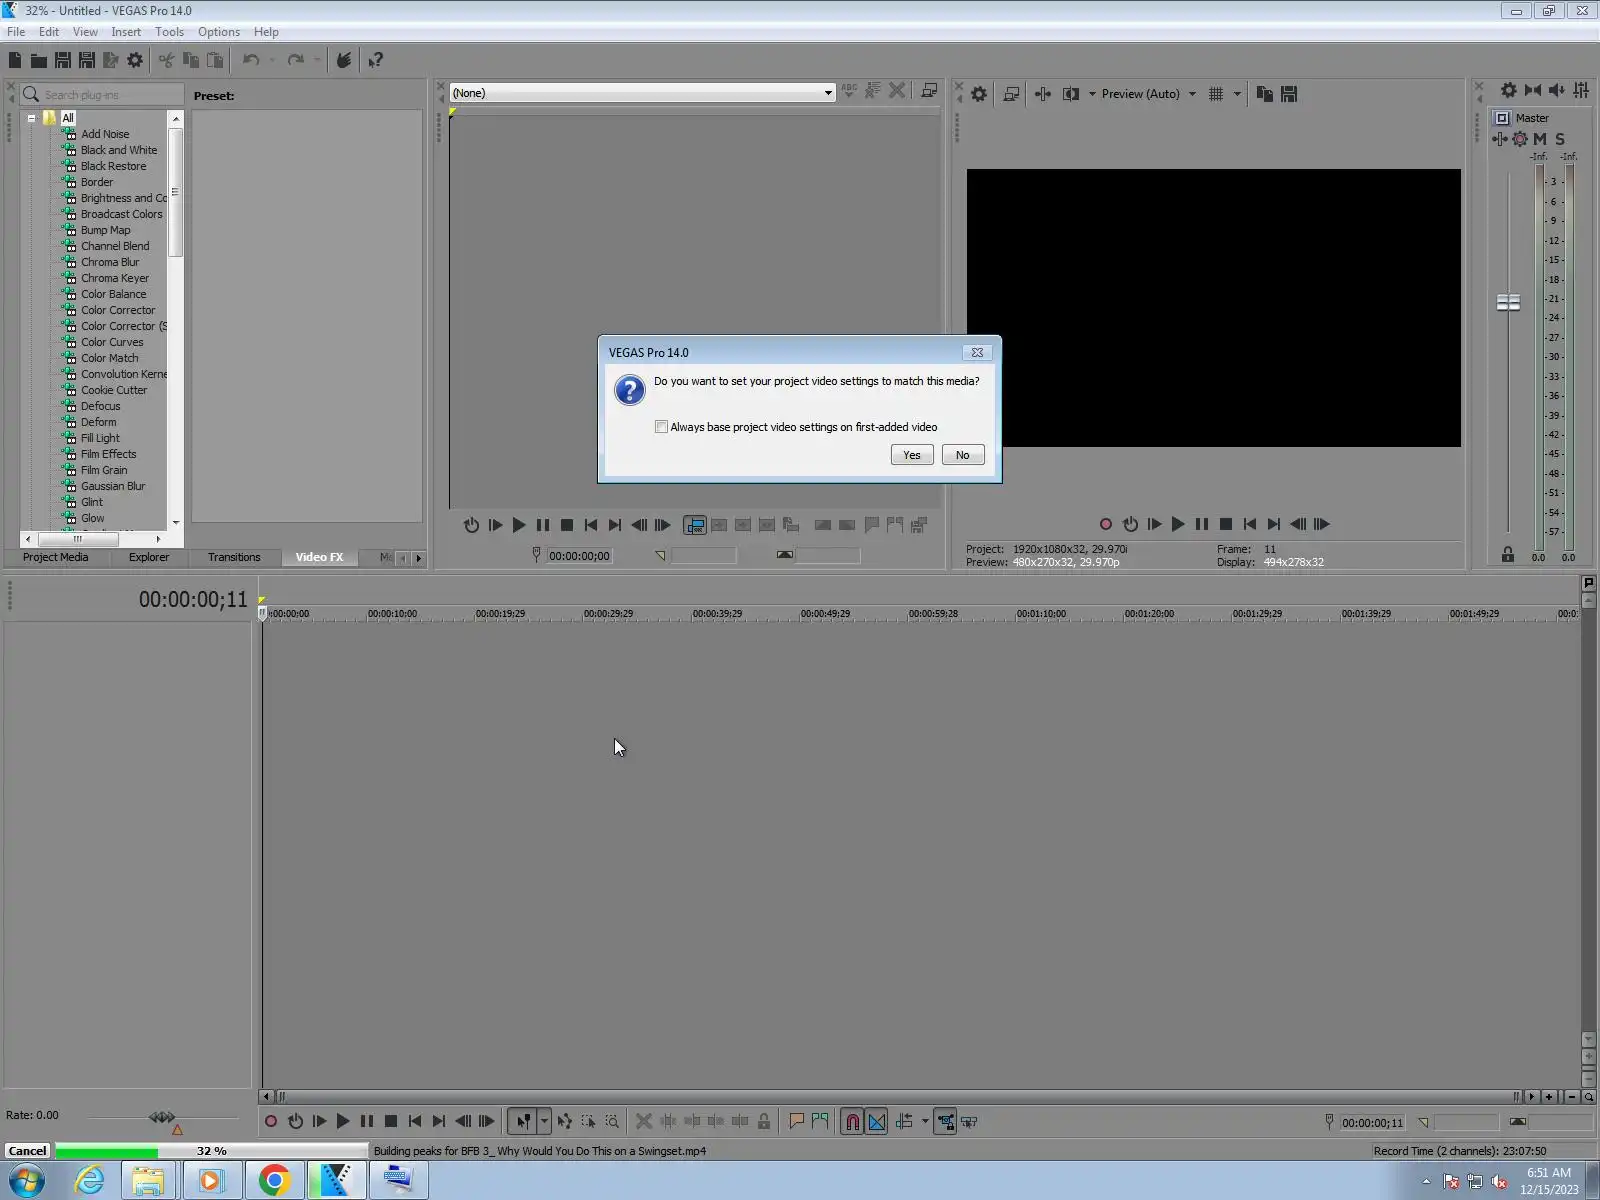Enable always base project settings checkbox

click(x=661, y=427)
